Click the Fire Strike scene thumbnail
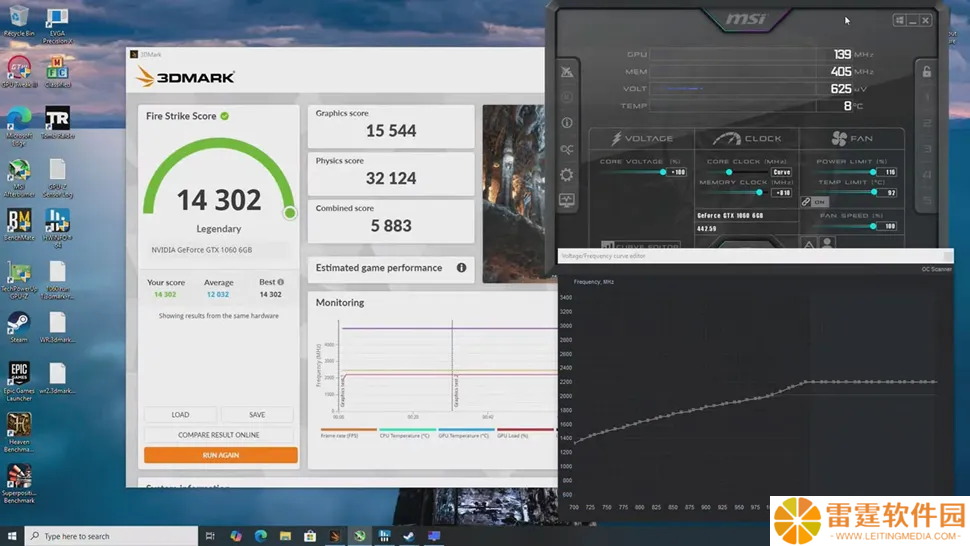This screenshot has width=970, height=546. coord(513,194)
